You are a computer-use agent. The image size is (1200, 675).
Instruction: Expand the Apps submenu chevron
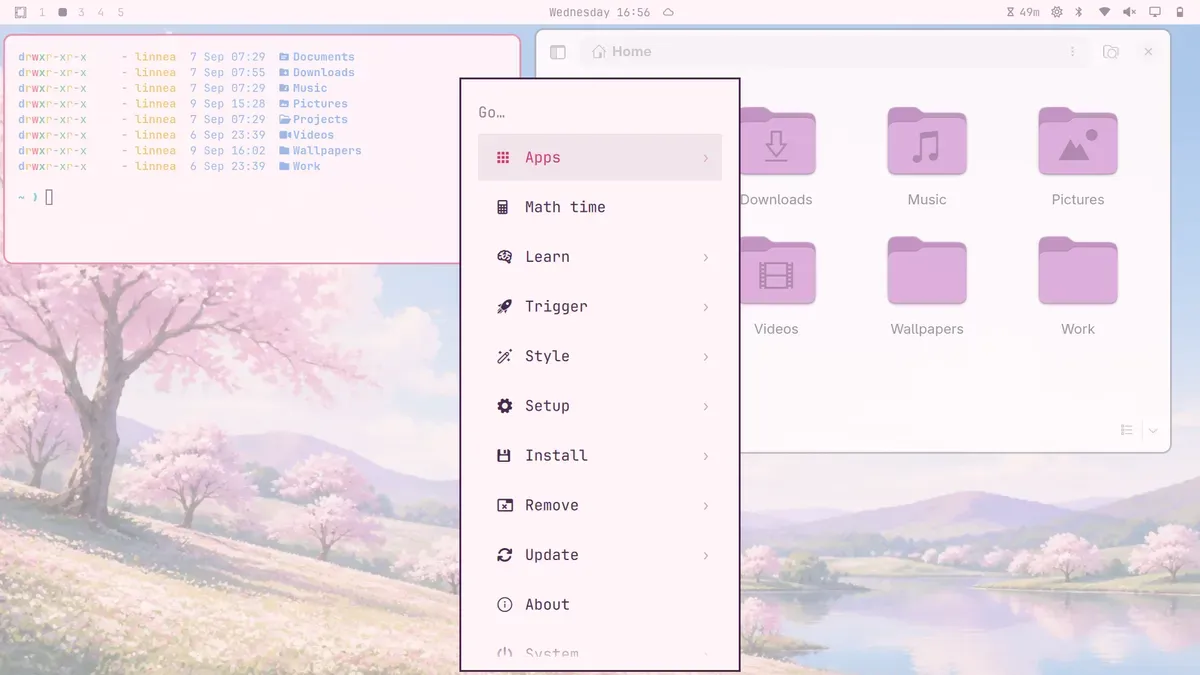(705, 158)
